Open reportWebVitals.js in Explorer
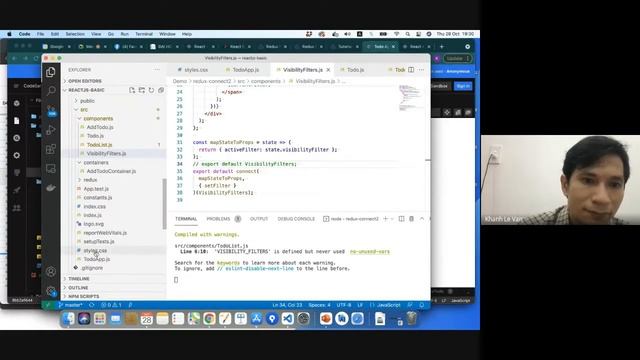The image size is (640, 360). pyautogui.click(x=105, y=233)
